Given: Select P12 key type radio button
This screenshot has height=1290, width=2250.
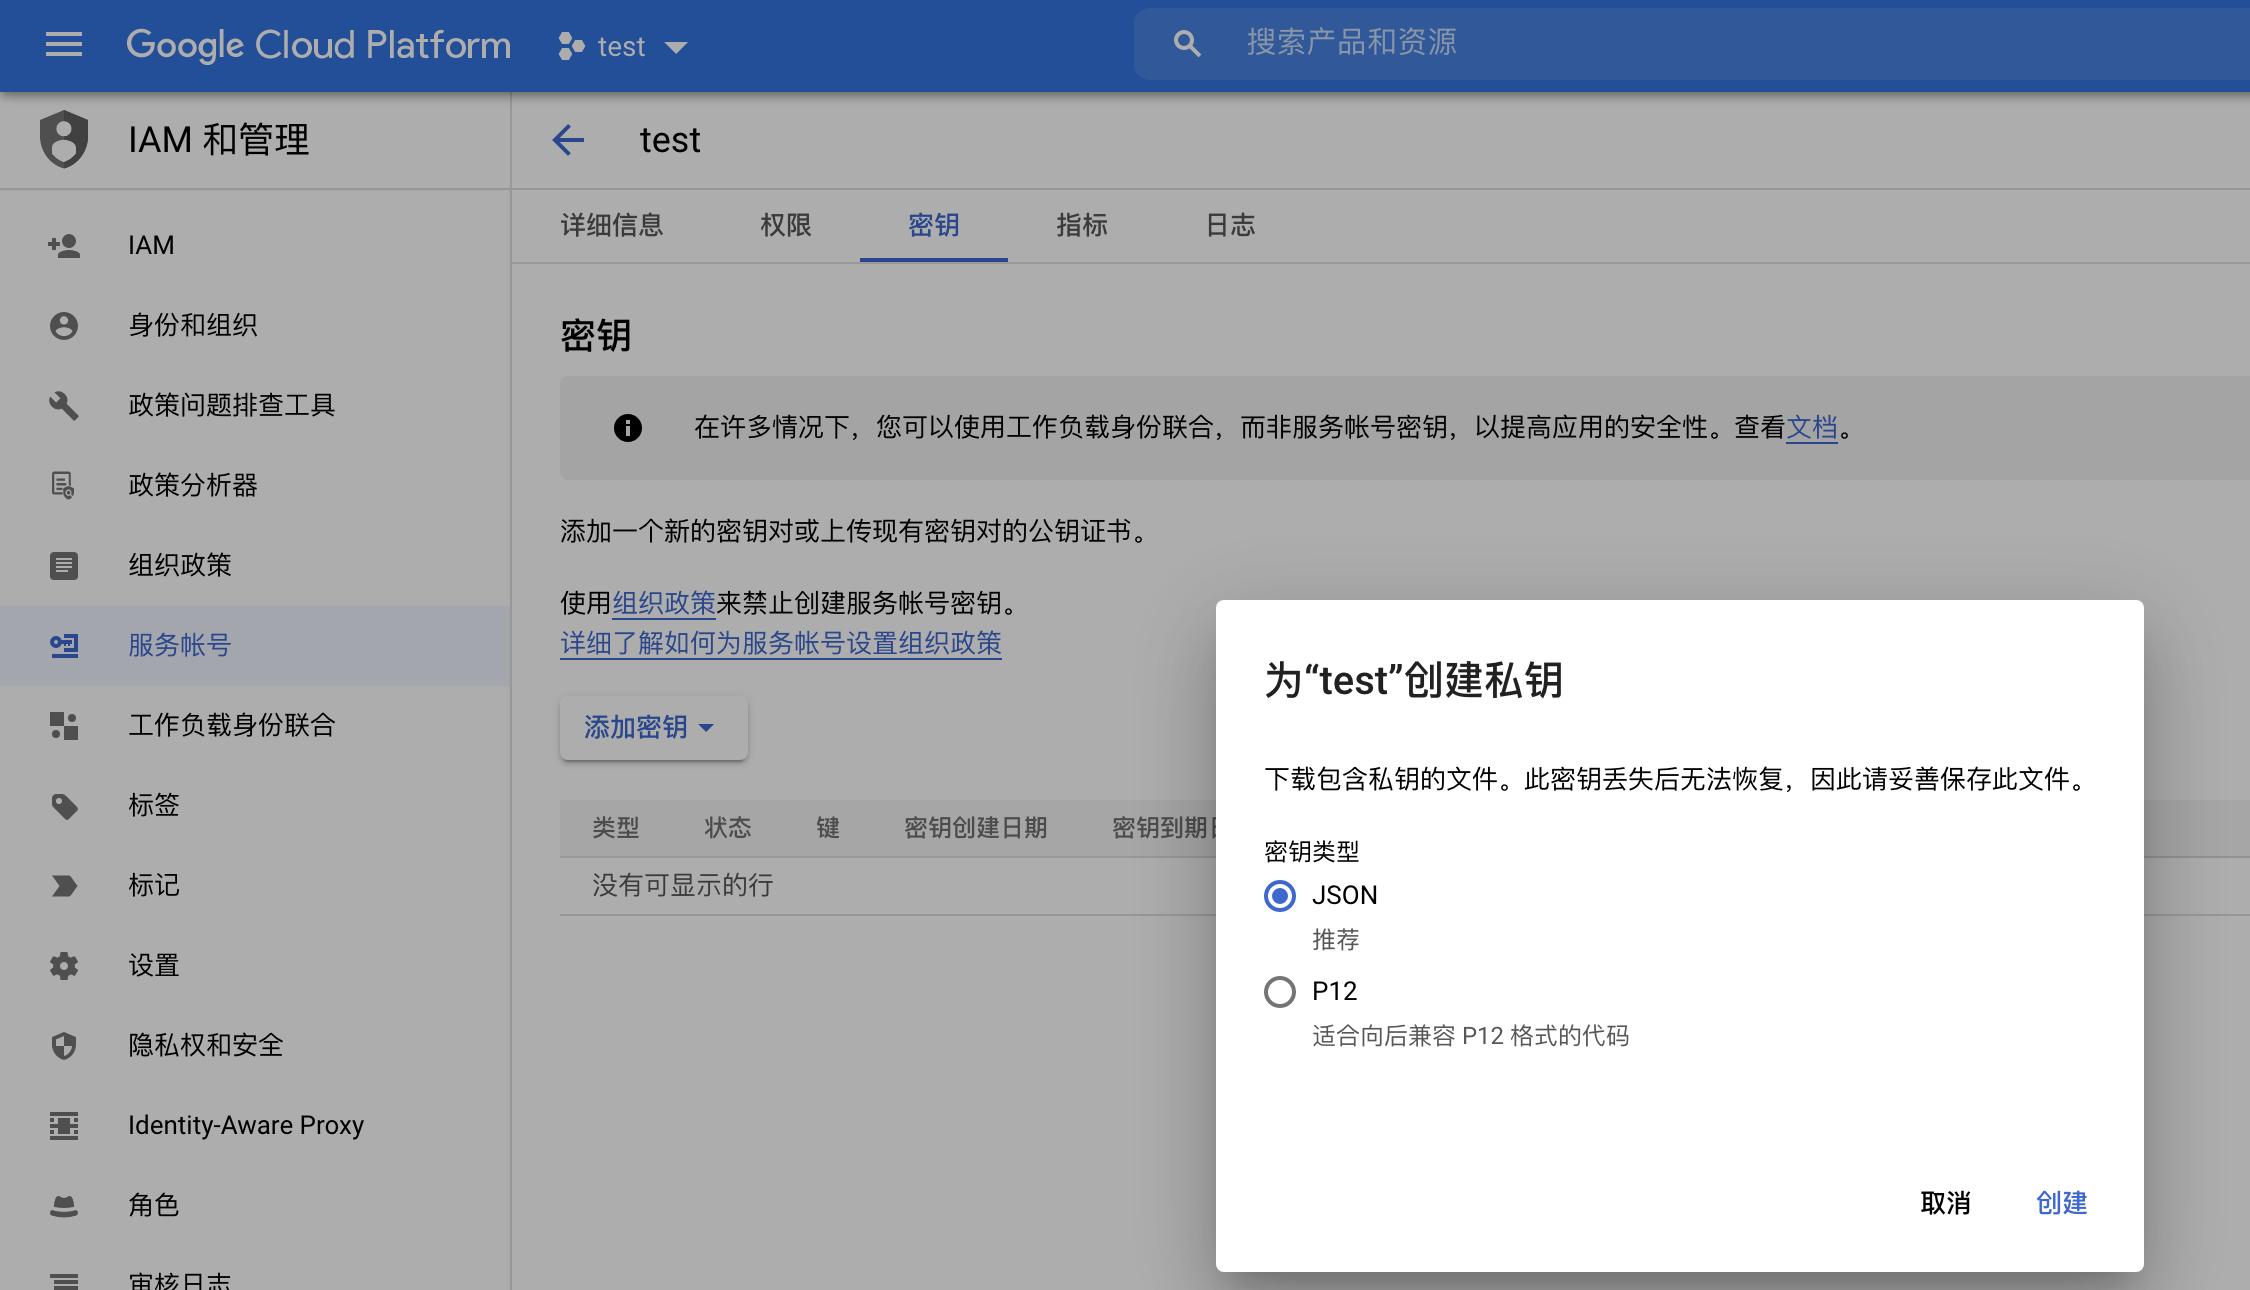Looking at the screenshot, I should [1280, 990].
